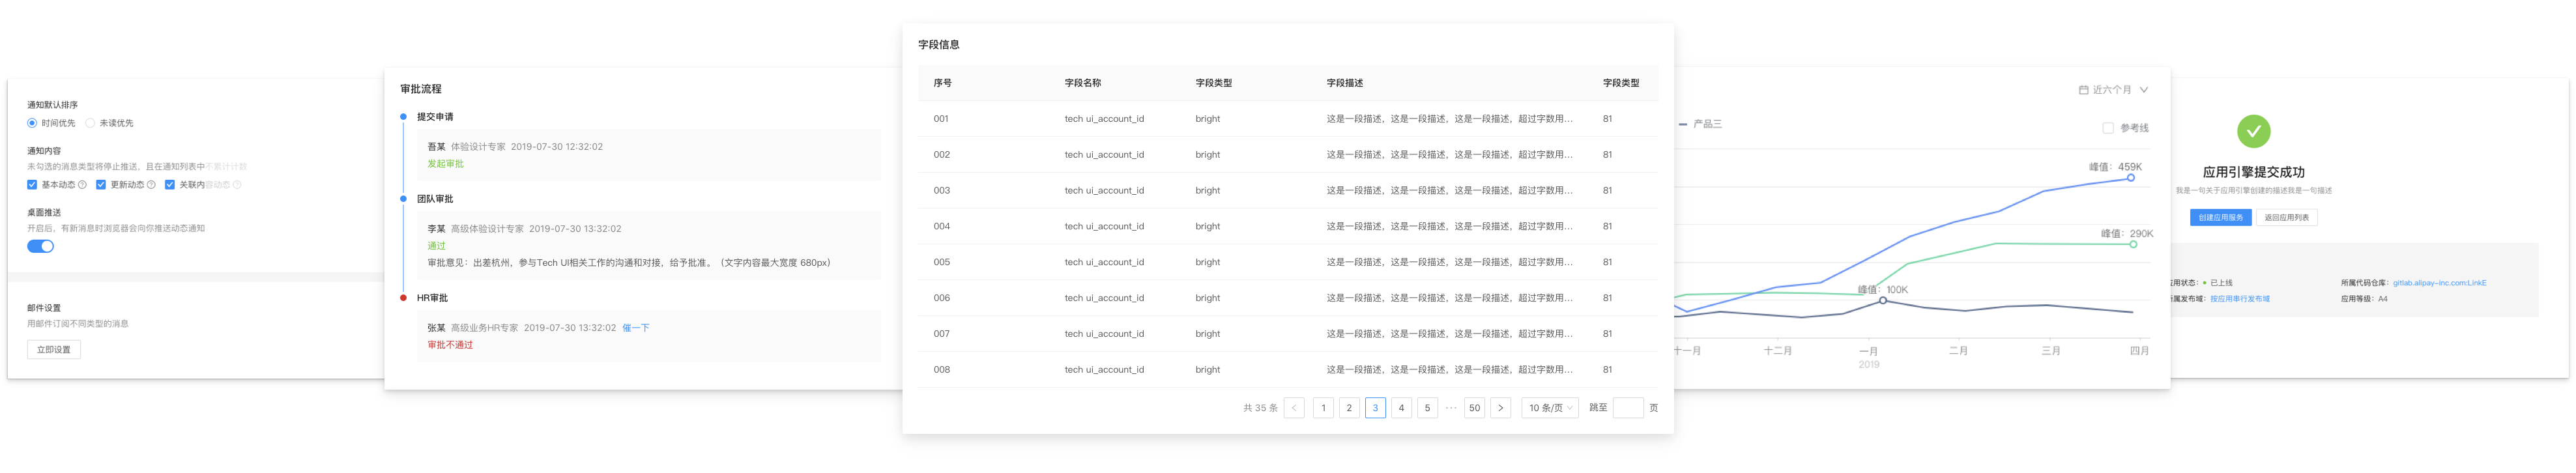This screenshot has width=2576, height=473.
Task: Click help icon next to 关联内容动态
Action: (x=237, y=185)
